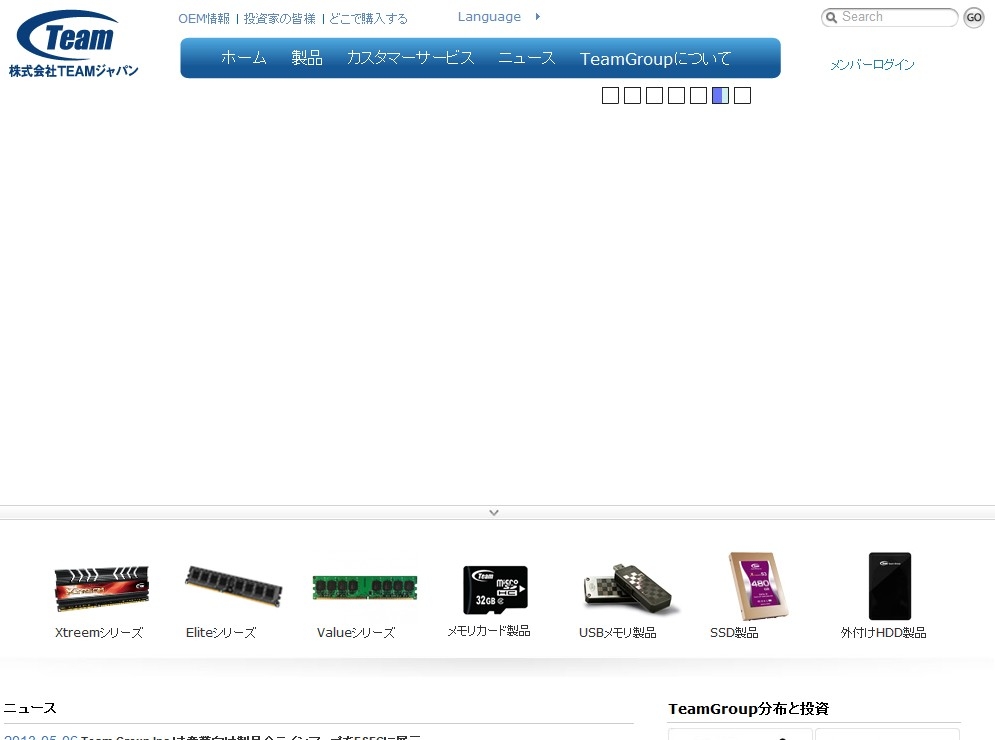
Task: Open the Valueシリーズ link
Action: point(356,633)
